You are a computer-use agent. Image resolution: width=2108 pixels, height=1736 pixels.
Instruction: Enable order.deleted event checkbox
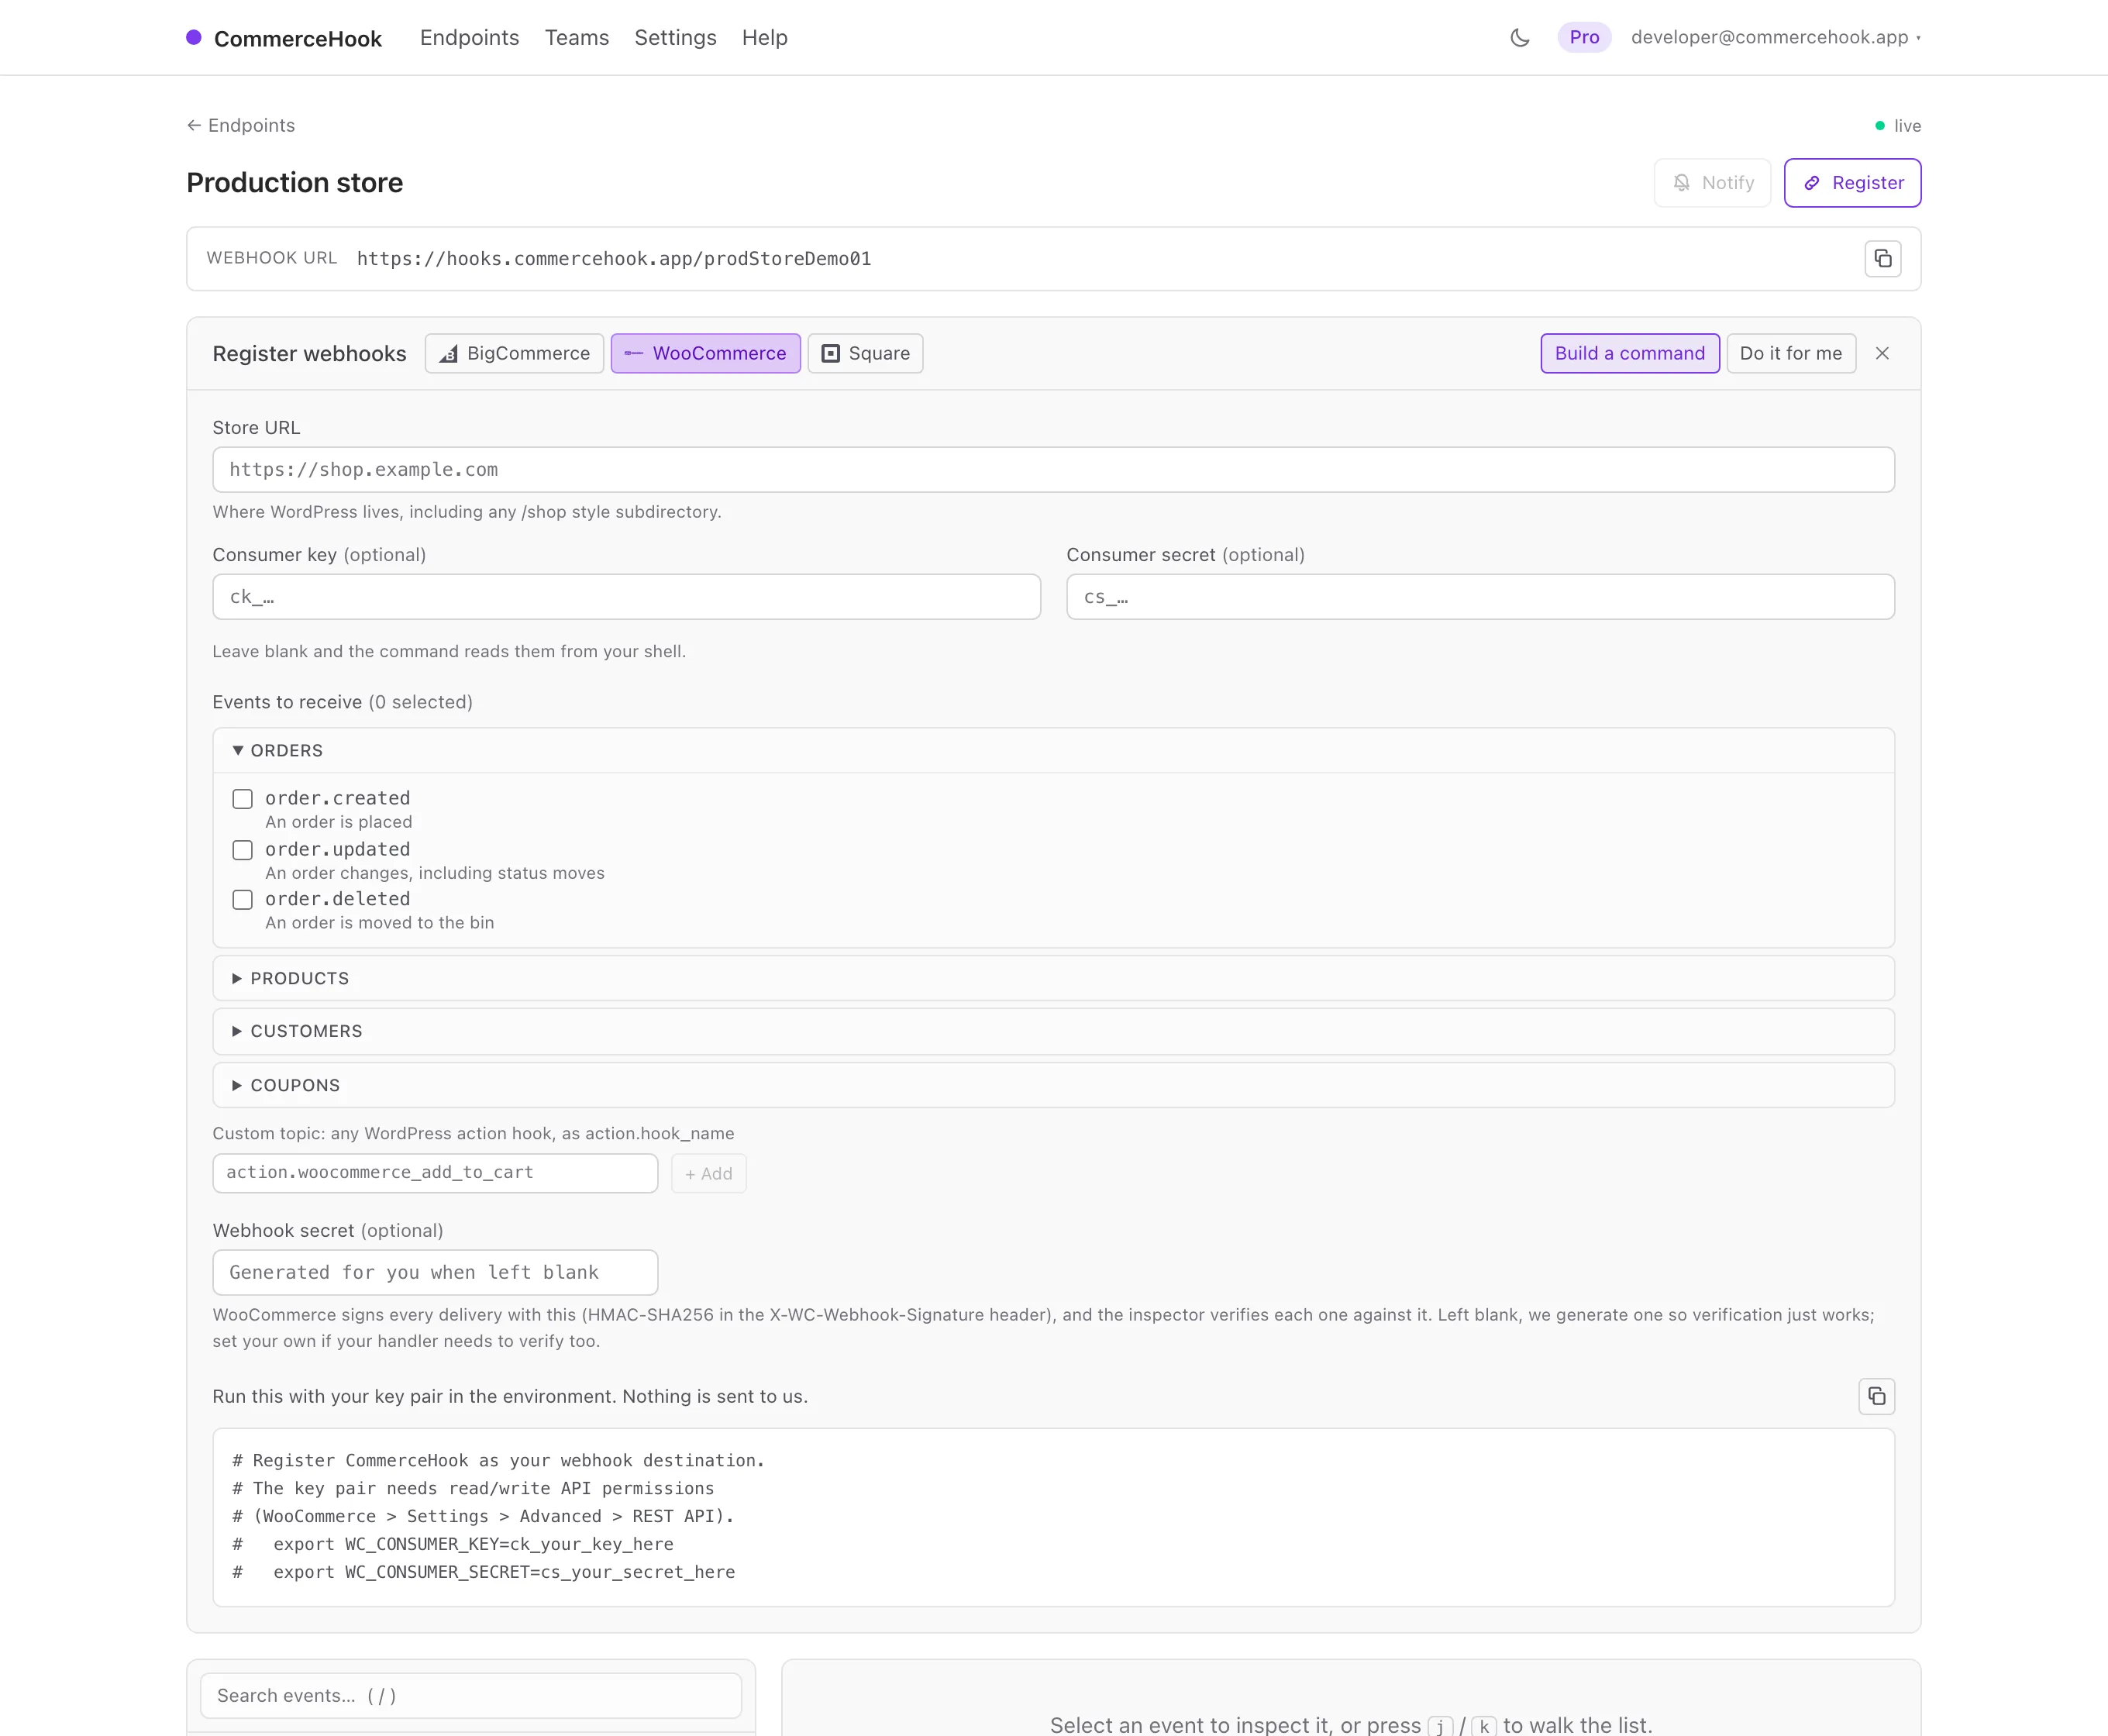pos(242,900)
